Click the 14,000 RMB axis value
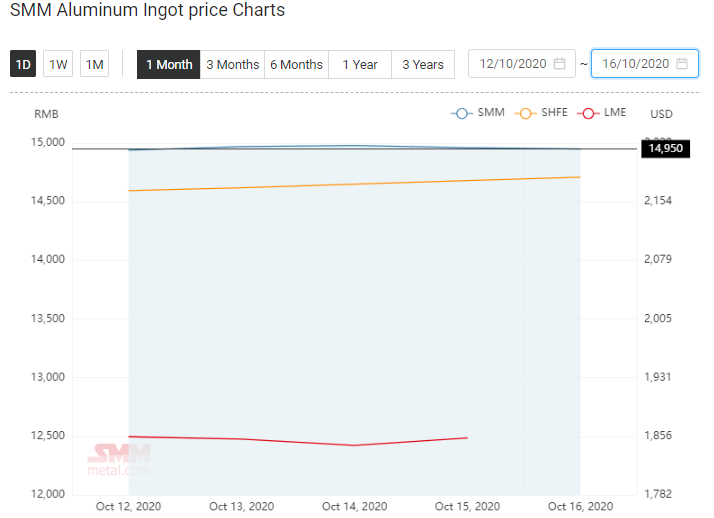Screen dimensions: 714x518 (x=48, y=259)
